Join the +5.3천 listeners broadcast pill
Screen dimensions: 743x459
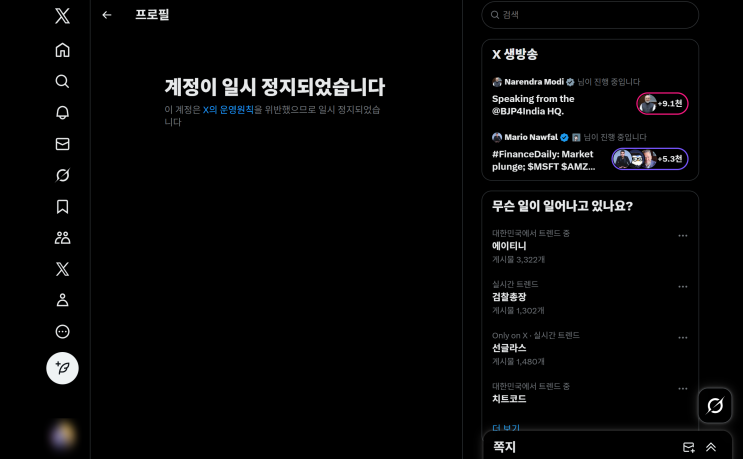(x=650, y=159)
